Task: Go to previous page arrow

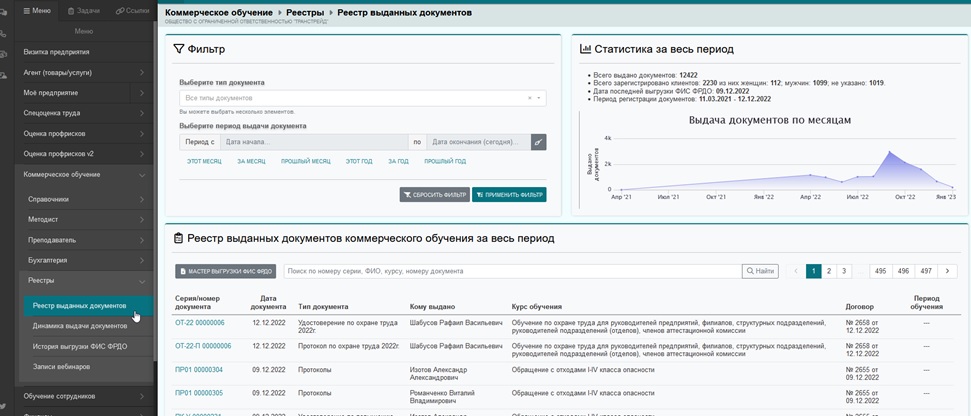Action: pos(796,271)
